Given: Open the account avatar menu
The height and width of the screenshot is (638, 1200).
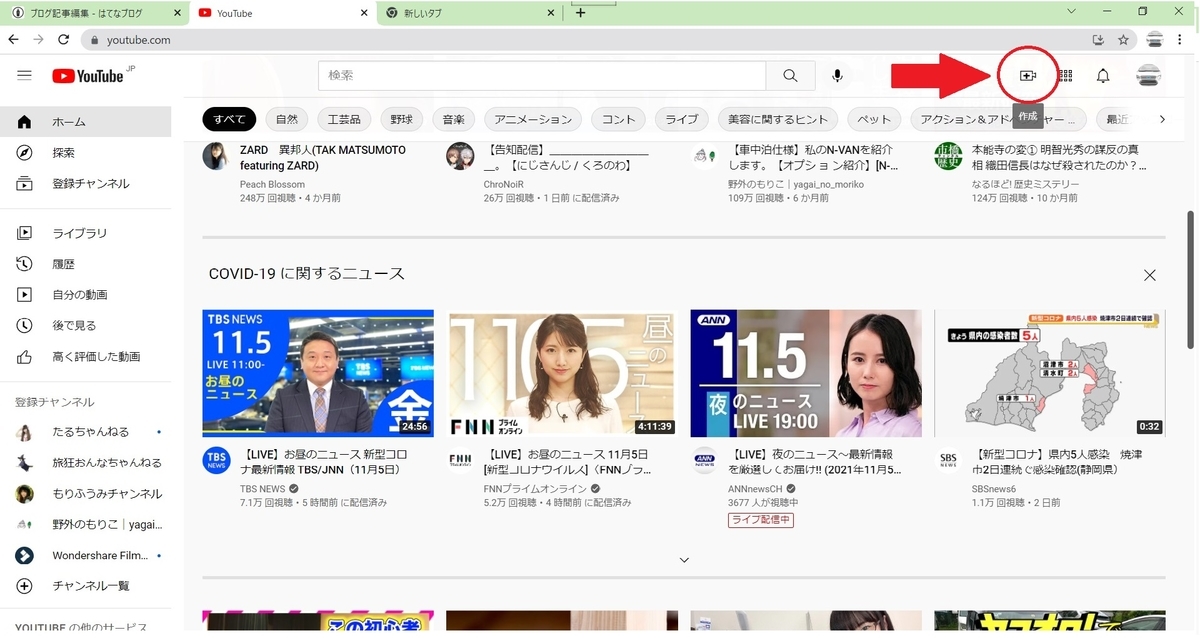Looking at the screenshot, I should tap(1149, 76).
